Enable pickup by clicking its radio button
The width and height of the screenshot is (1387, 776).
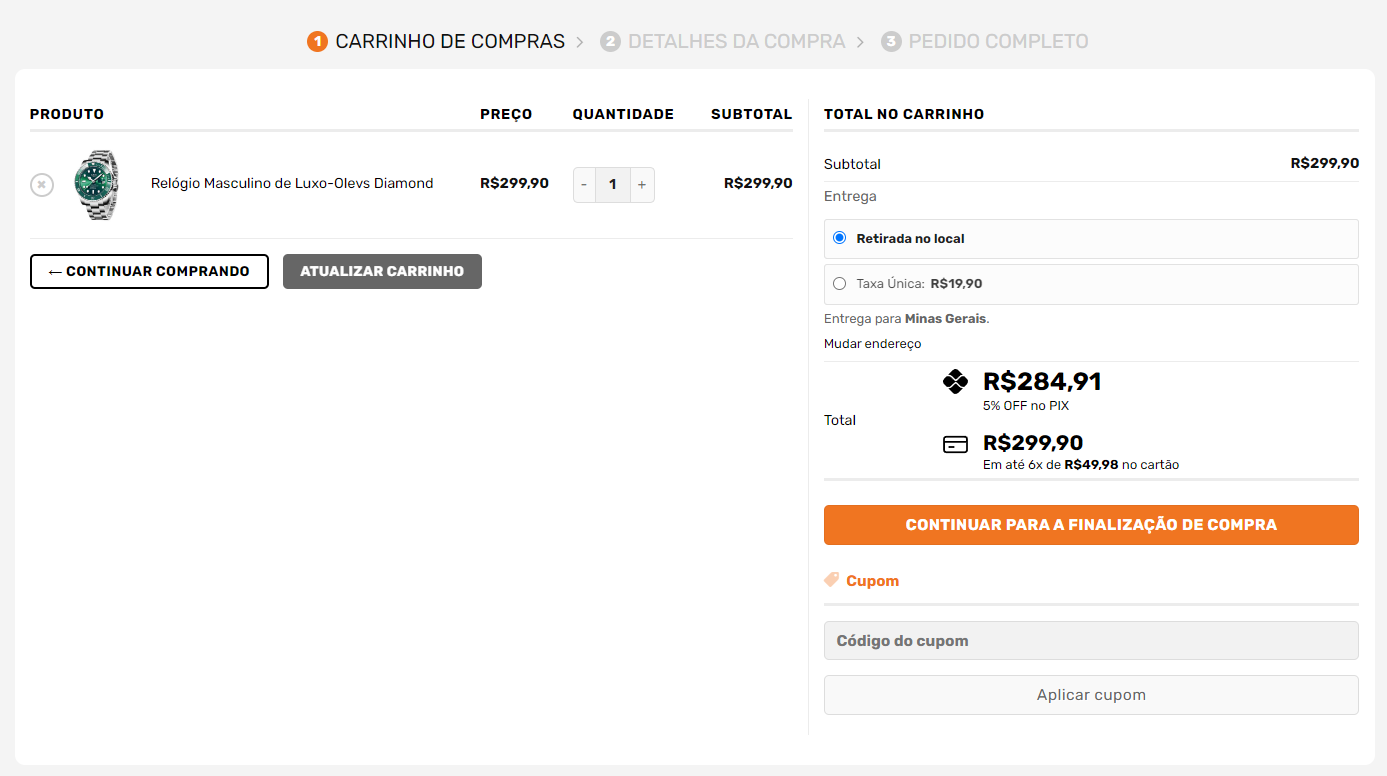click(x=839, y=237)
